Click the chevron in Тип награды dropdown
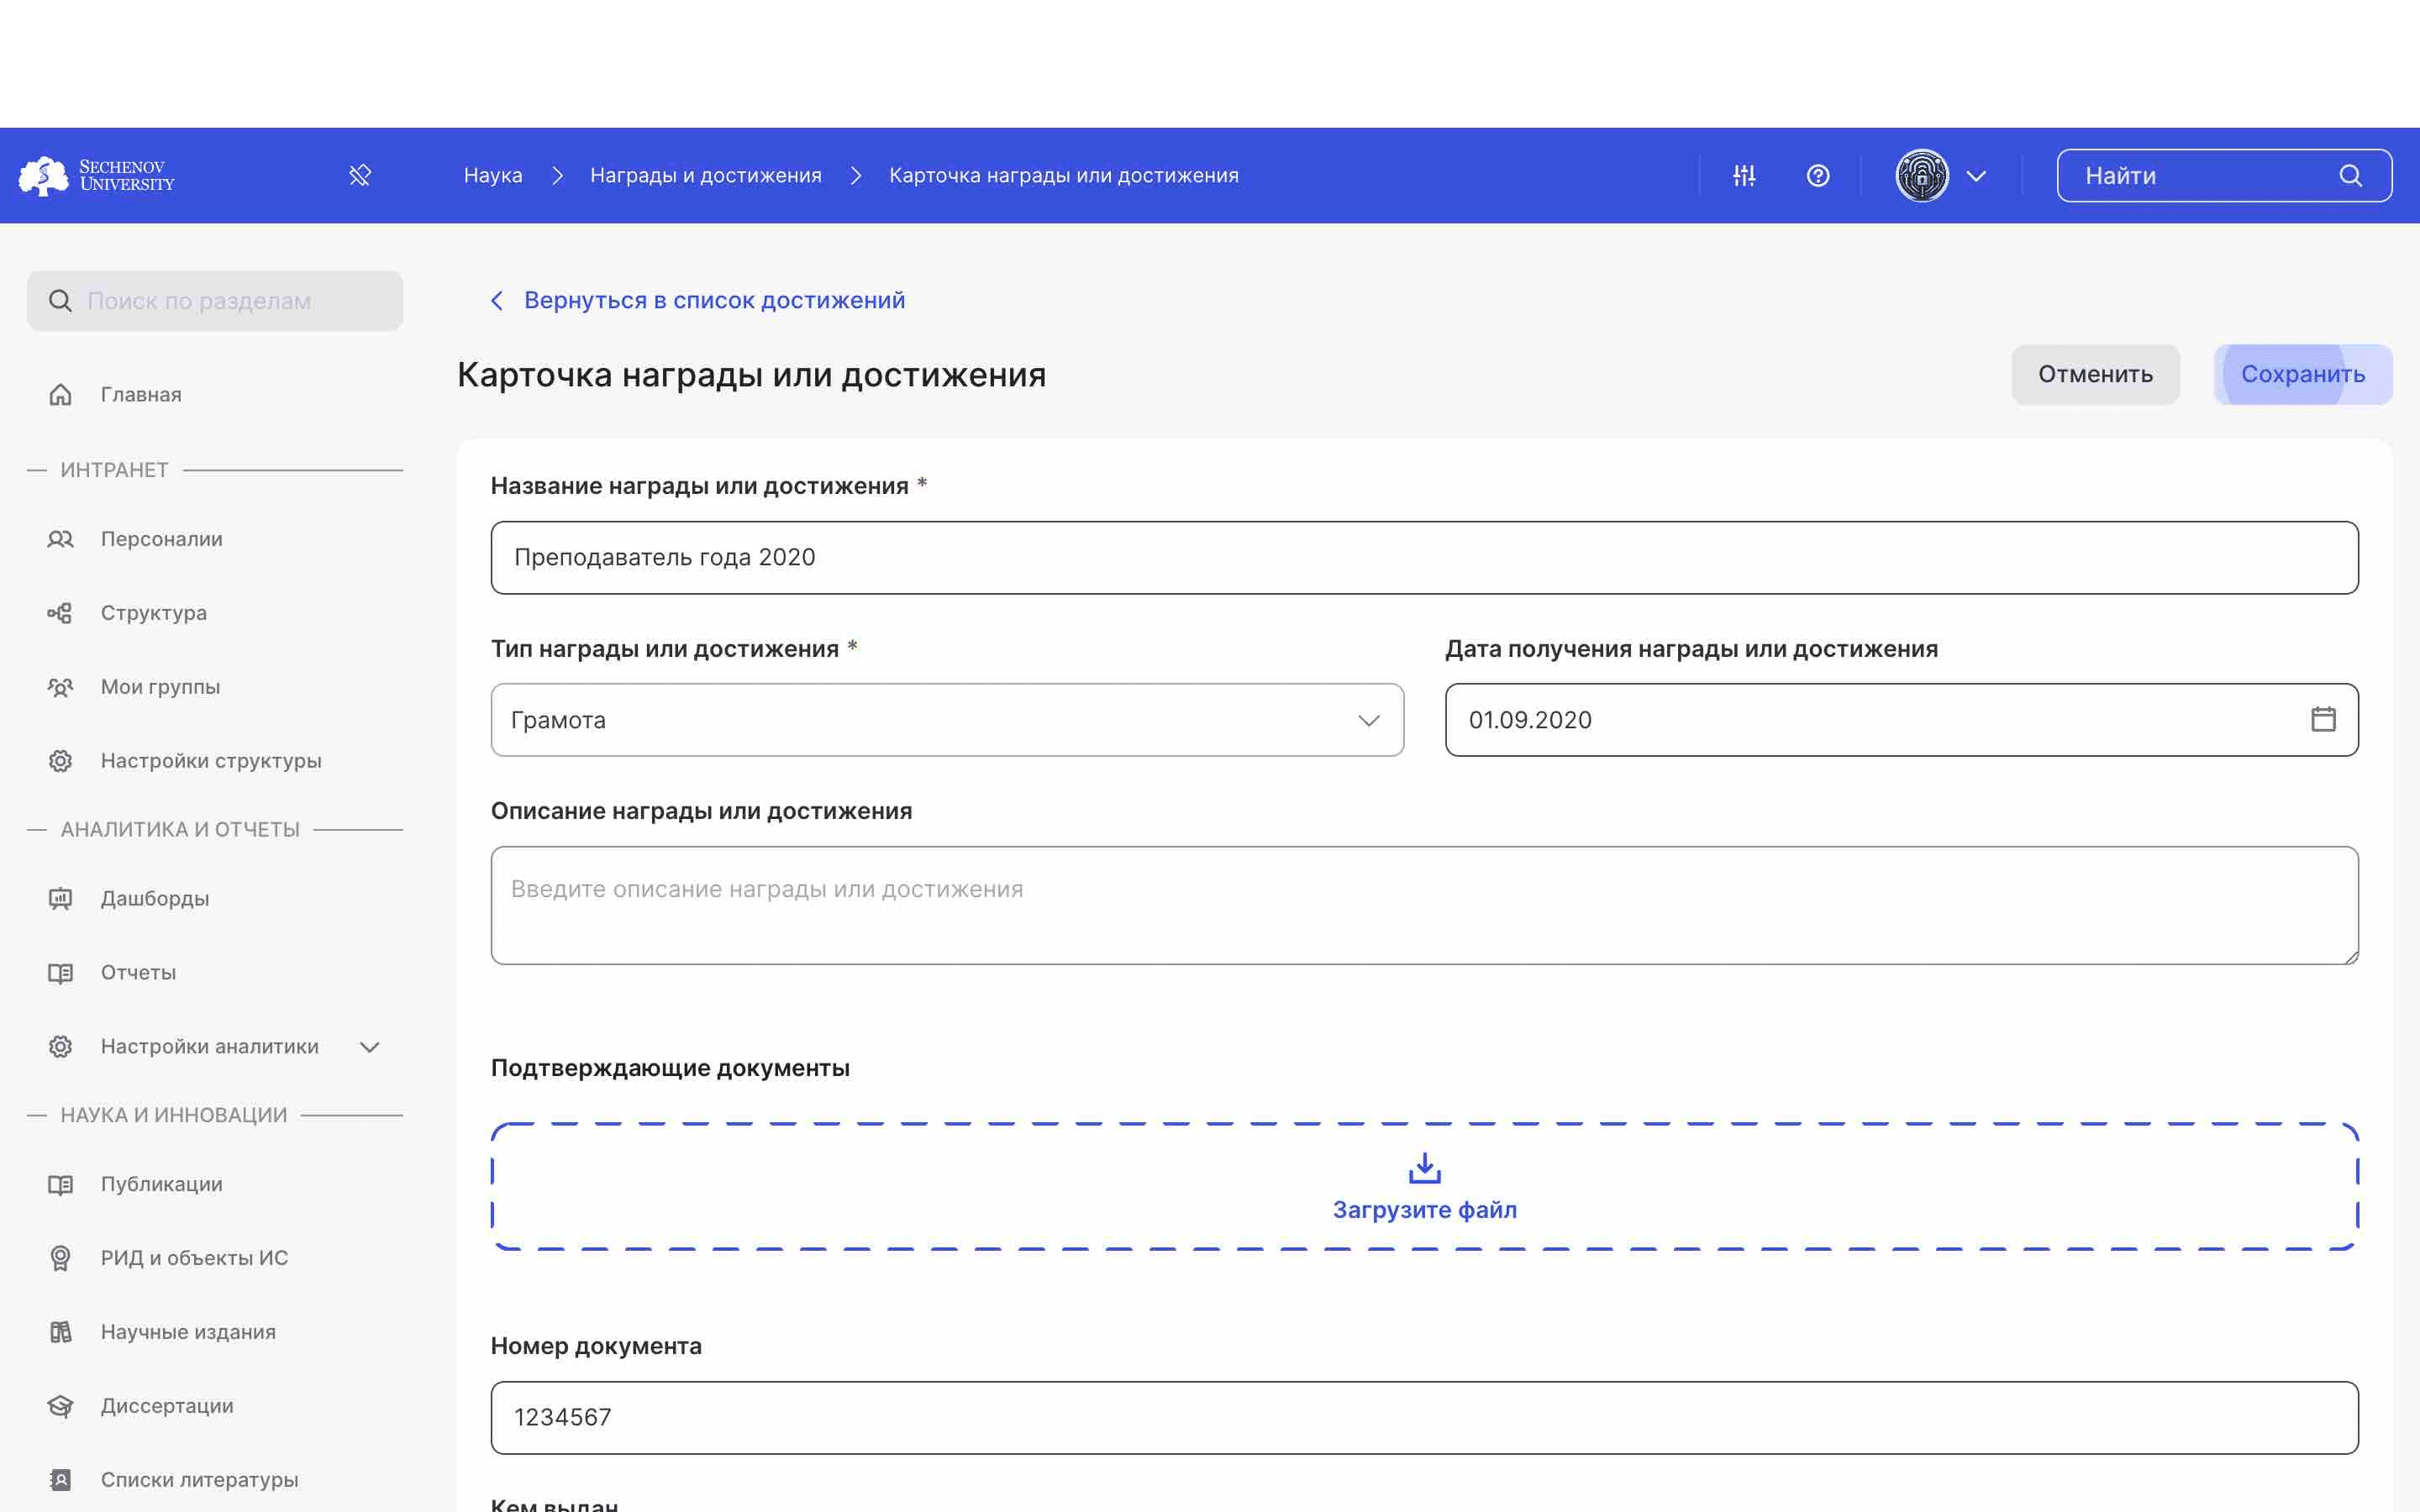This screenshot has height=1512, width=2420. (x=1369, y=721)
